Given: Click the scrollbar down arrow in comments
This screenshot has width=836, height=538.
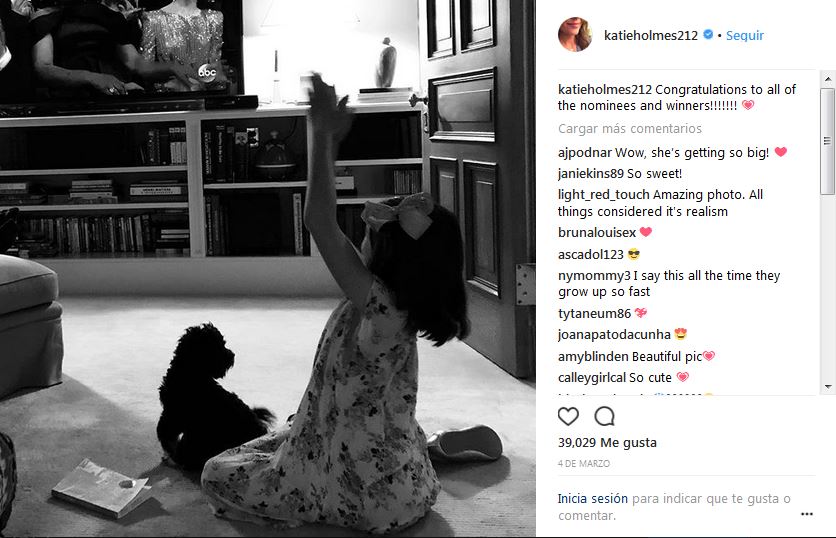Looking at the screenshot, I should point(827,387).
